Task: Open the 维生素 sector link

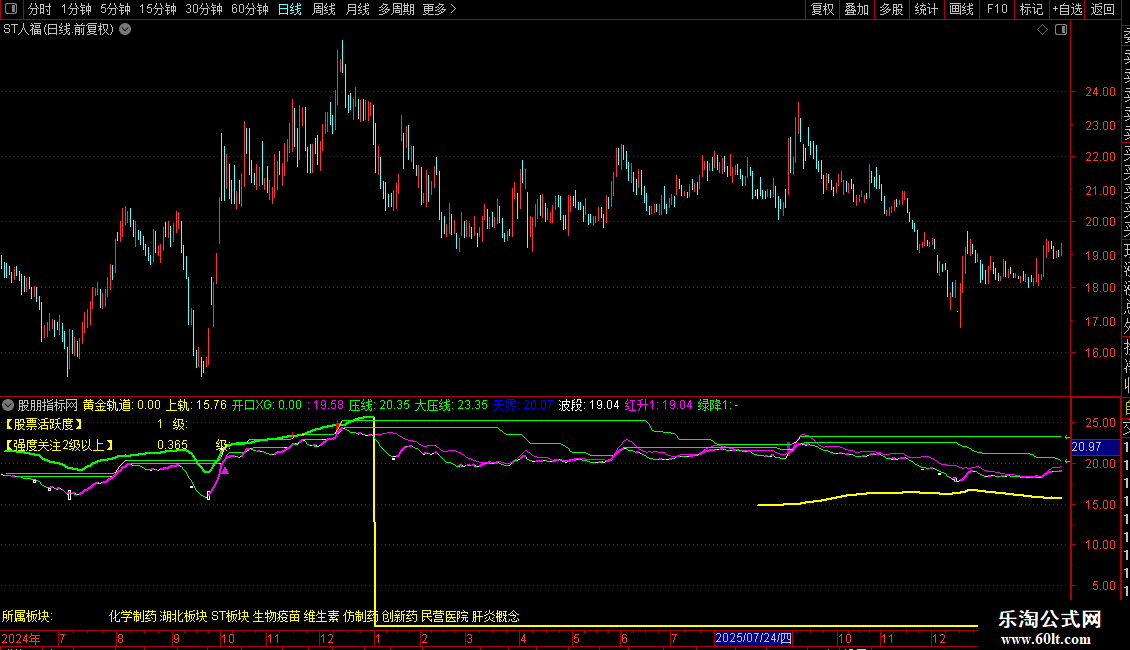Action: pos(321,617)
